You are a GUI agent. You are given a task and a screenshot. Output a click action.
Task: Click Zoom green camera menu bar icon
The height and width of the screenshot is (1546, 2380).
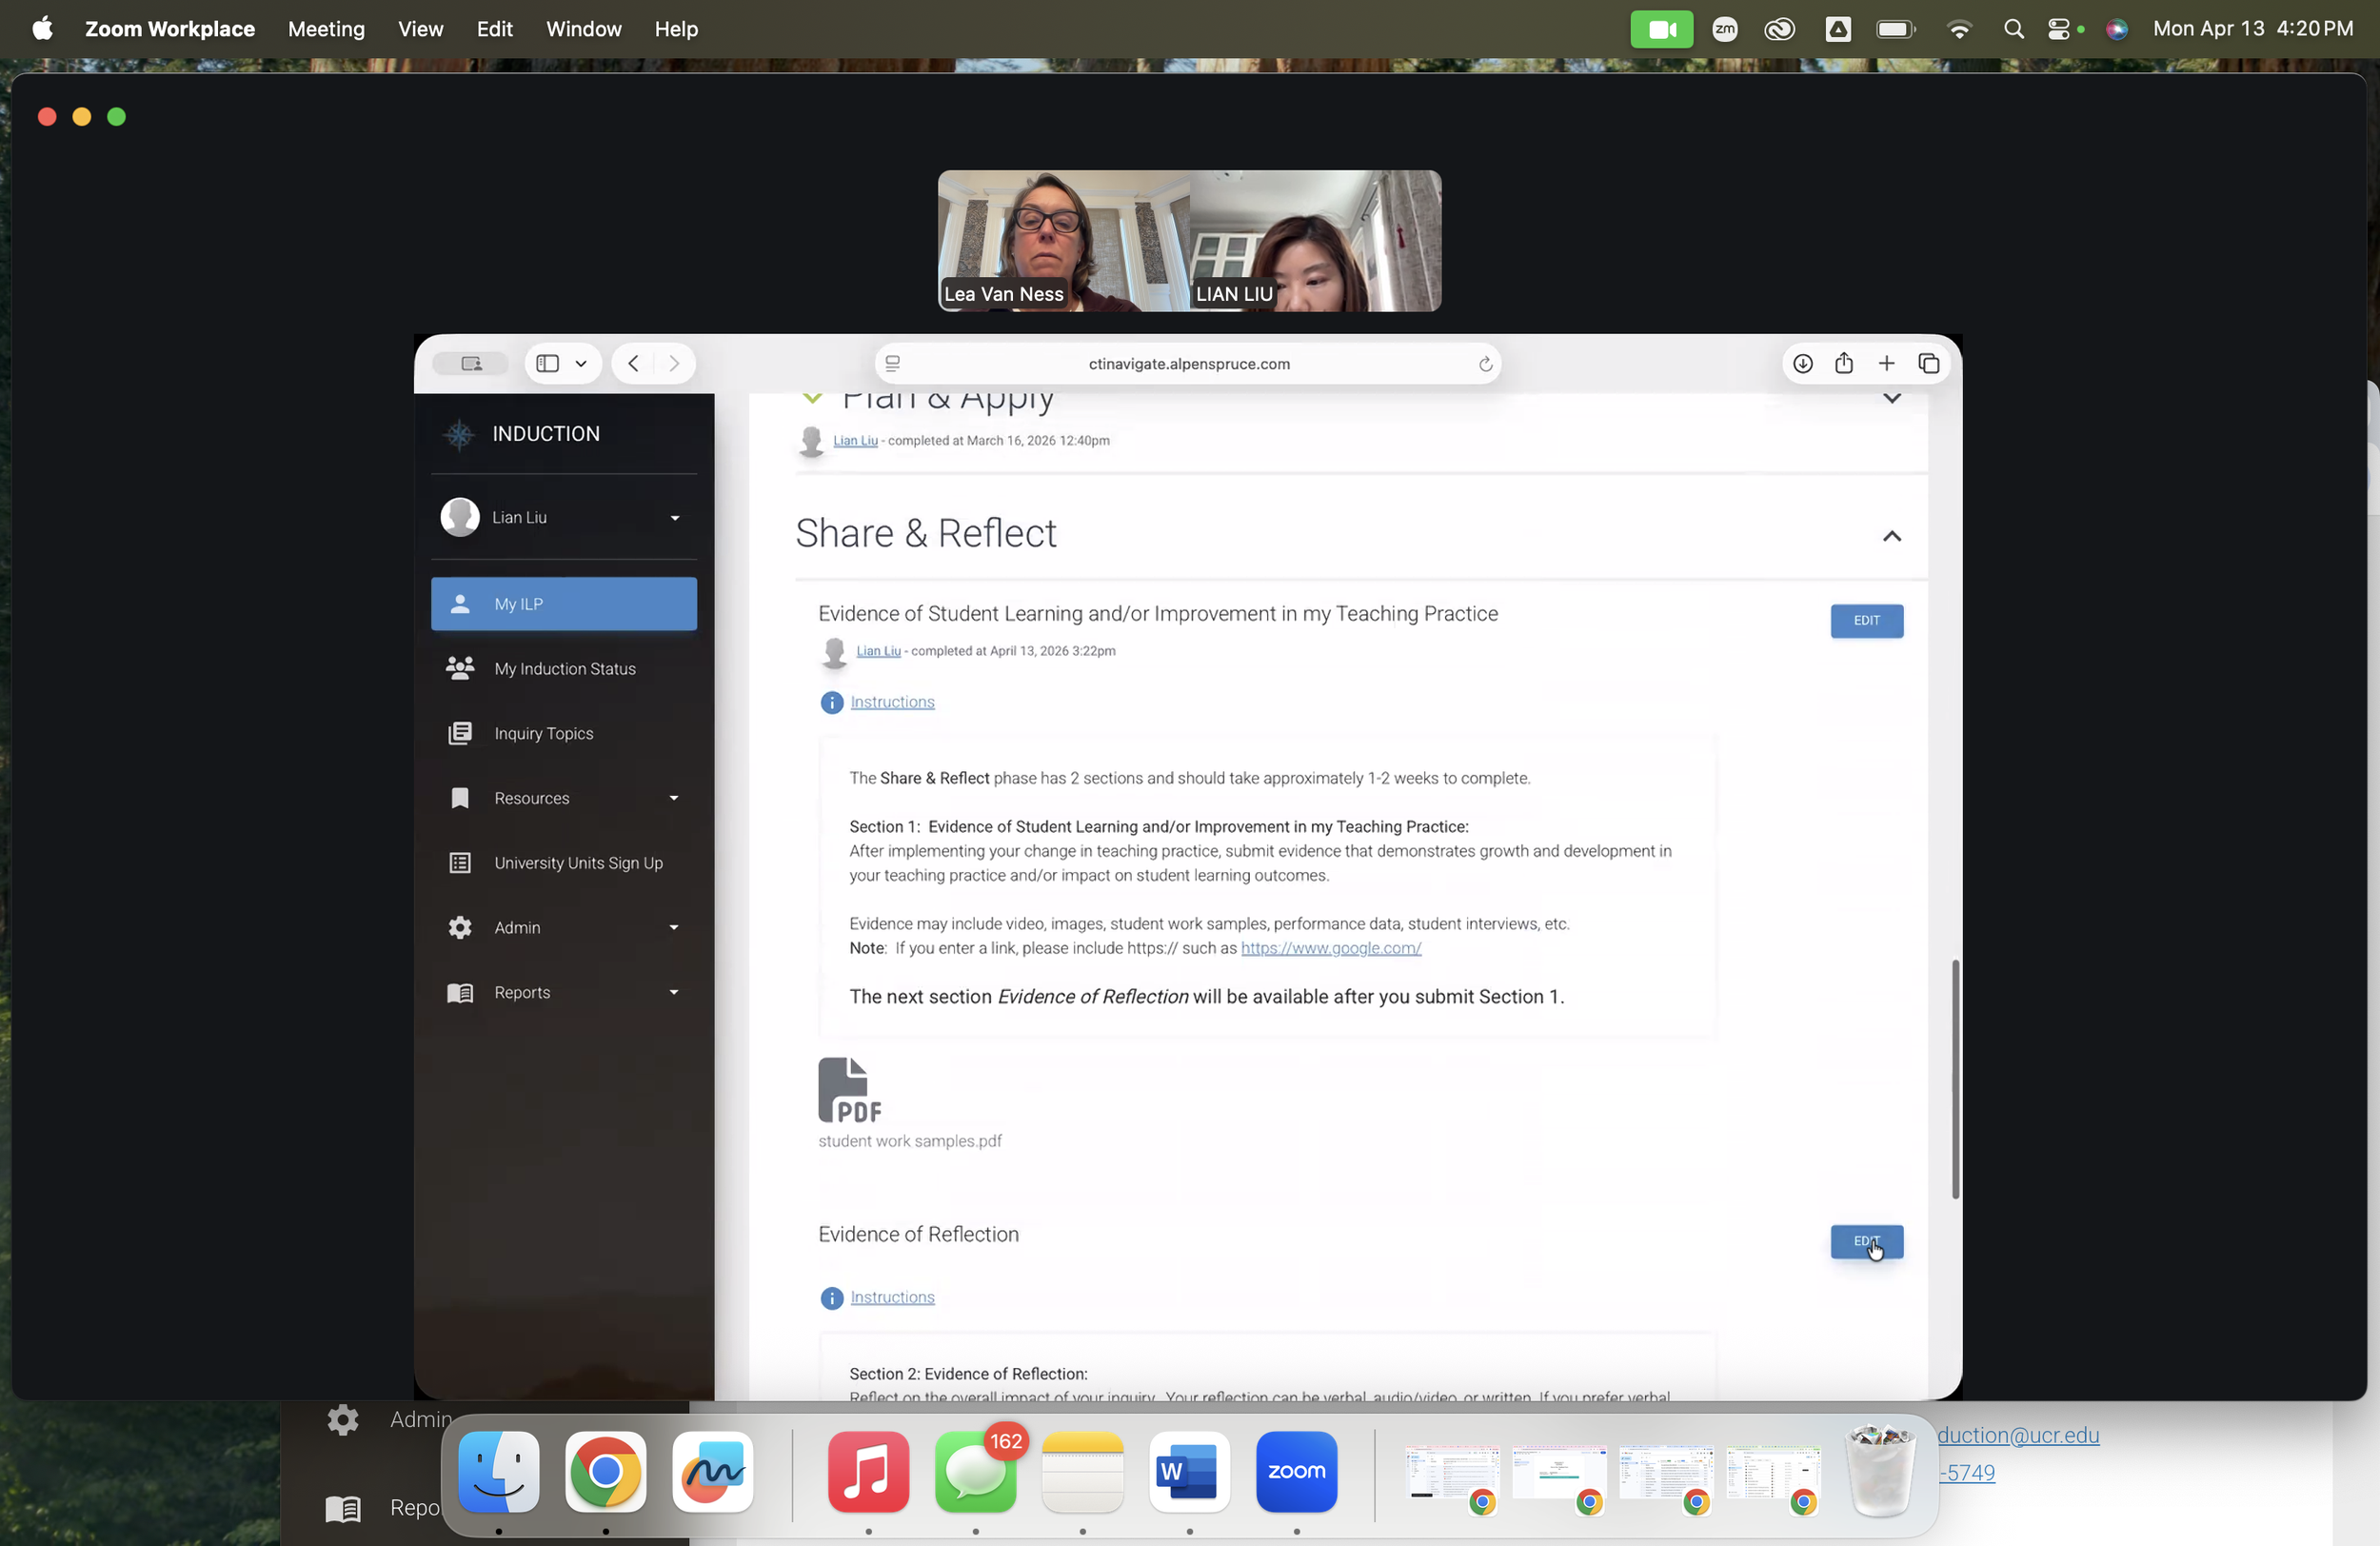1661,29
